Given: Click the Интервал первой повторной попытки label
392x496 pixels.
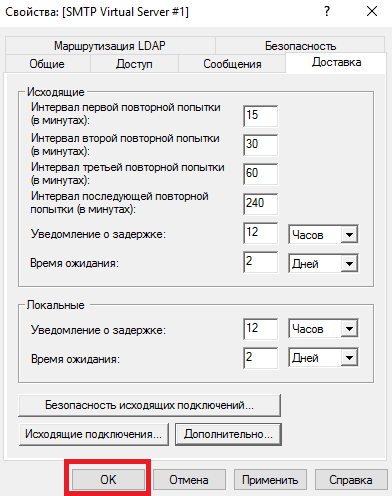Looking at the screenshot, I should 126,114.
